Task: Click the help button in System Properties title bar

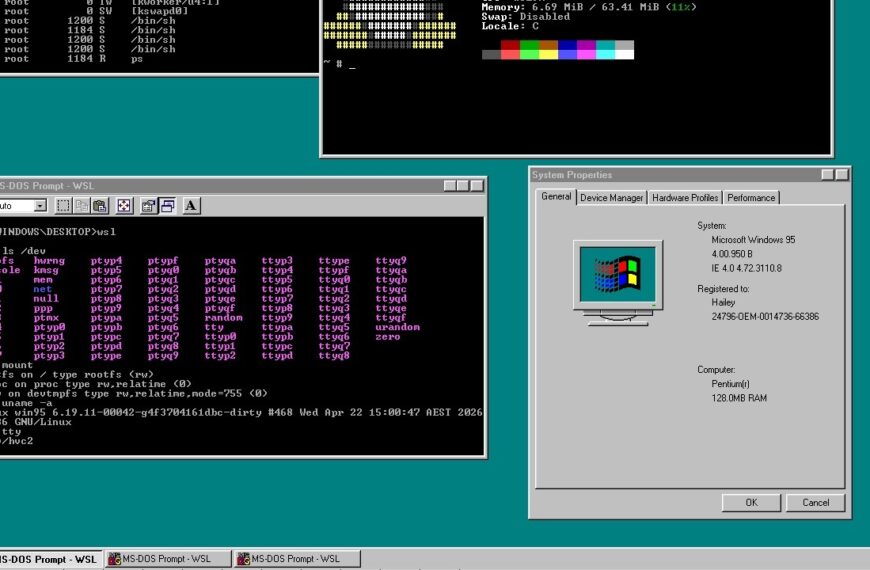Action: click(x=827, y=175)
